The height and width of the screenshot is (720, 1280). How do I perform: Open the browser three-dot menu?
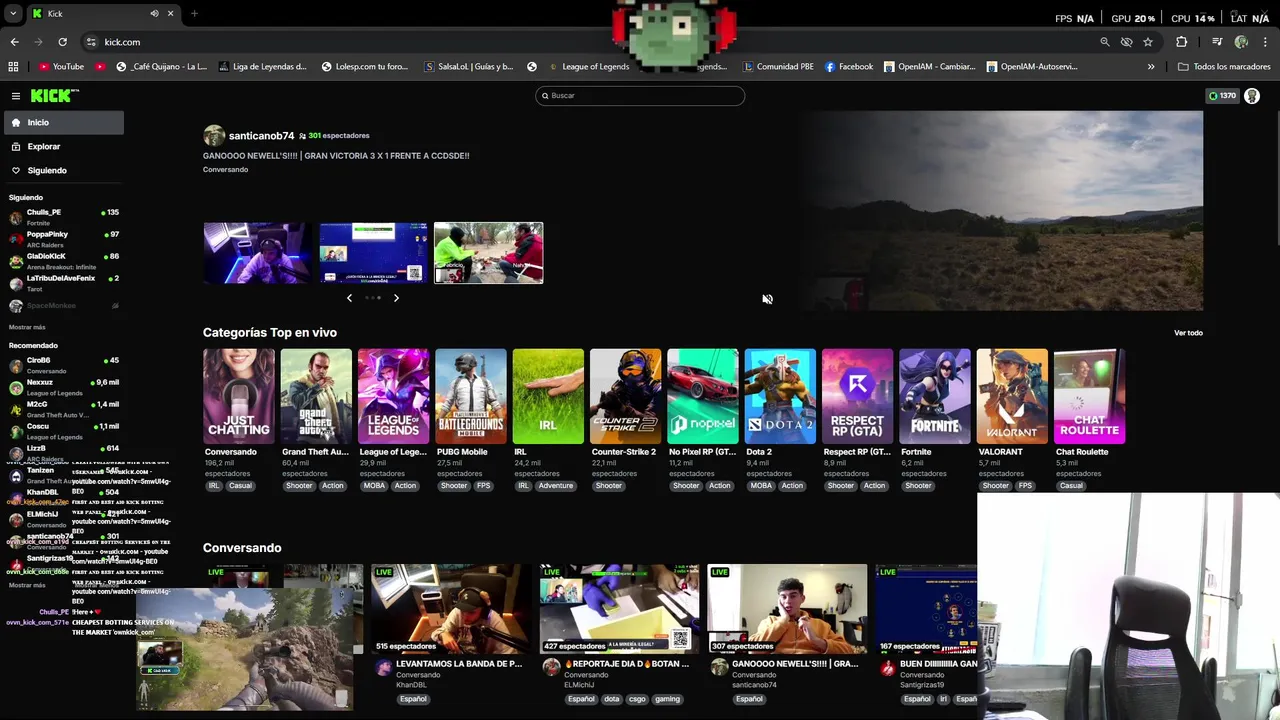tap(1265, 42)
